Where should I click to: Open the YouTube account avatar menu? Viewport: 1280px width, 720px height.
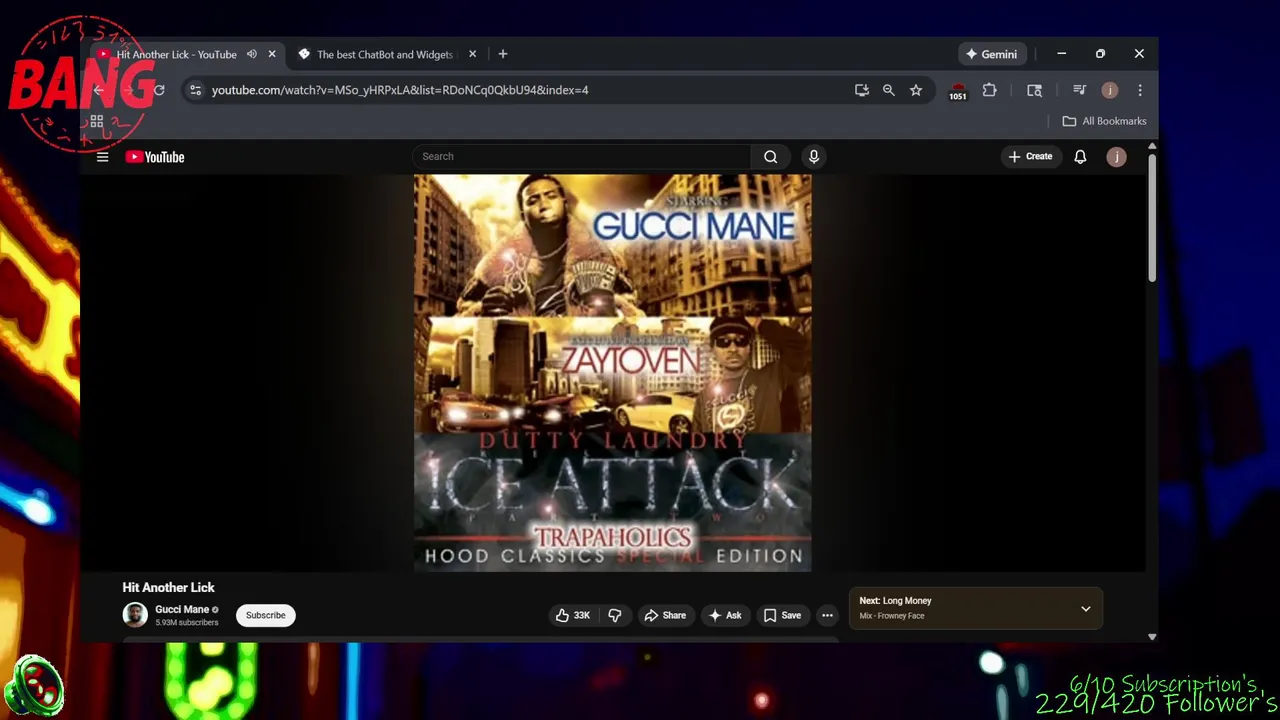pyautogui.click(x=1116, y=157)
